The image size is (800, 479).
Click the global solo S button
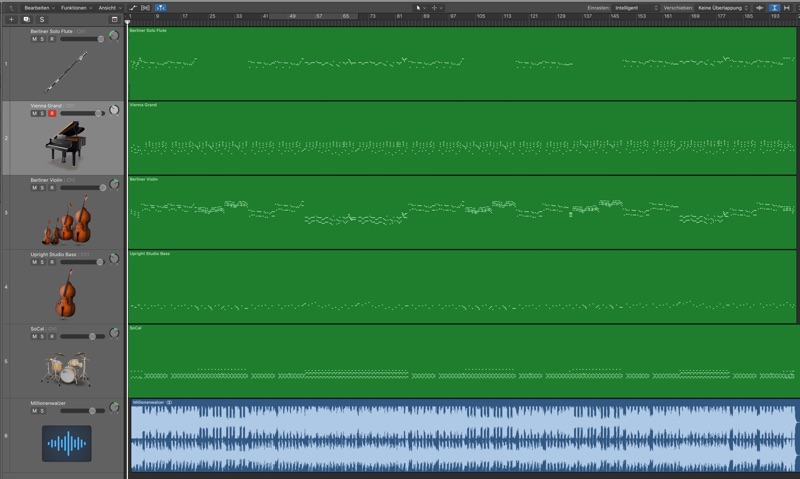[x=42, y=19]
